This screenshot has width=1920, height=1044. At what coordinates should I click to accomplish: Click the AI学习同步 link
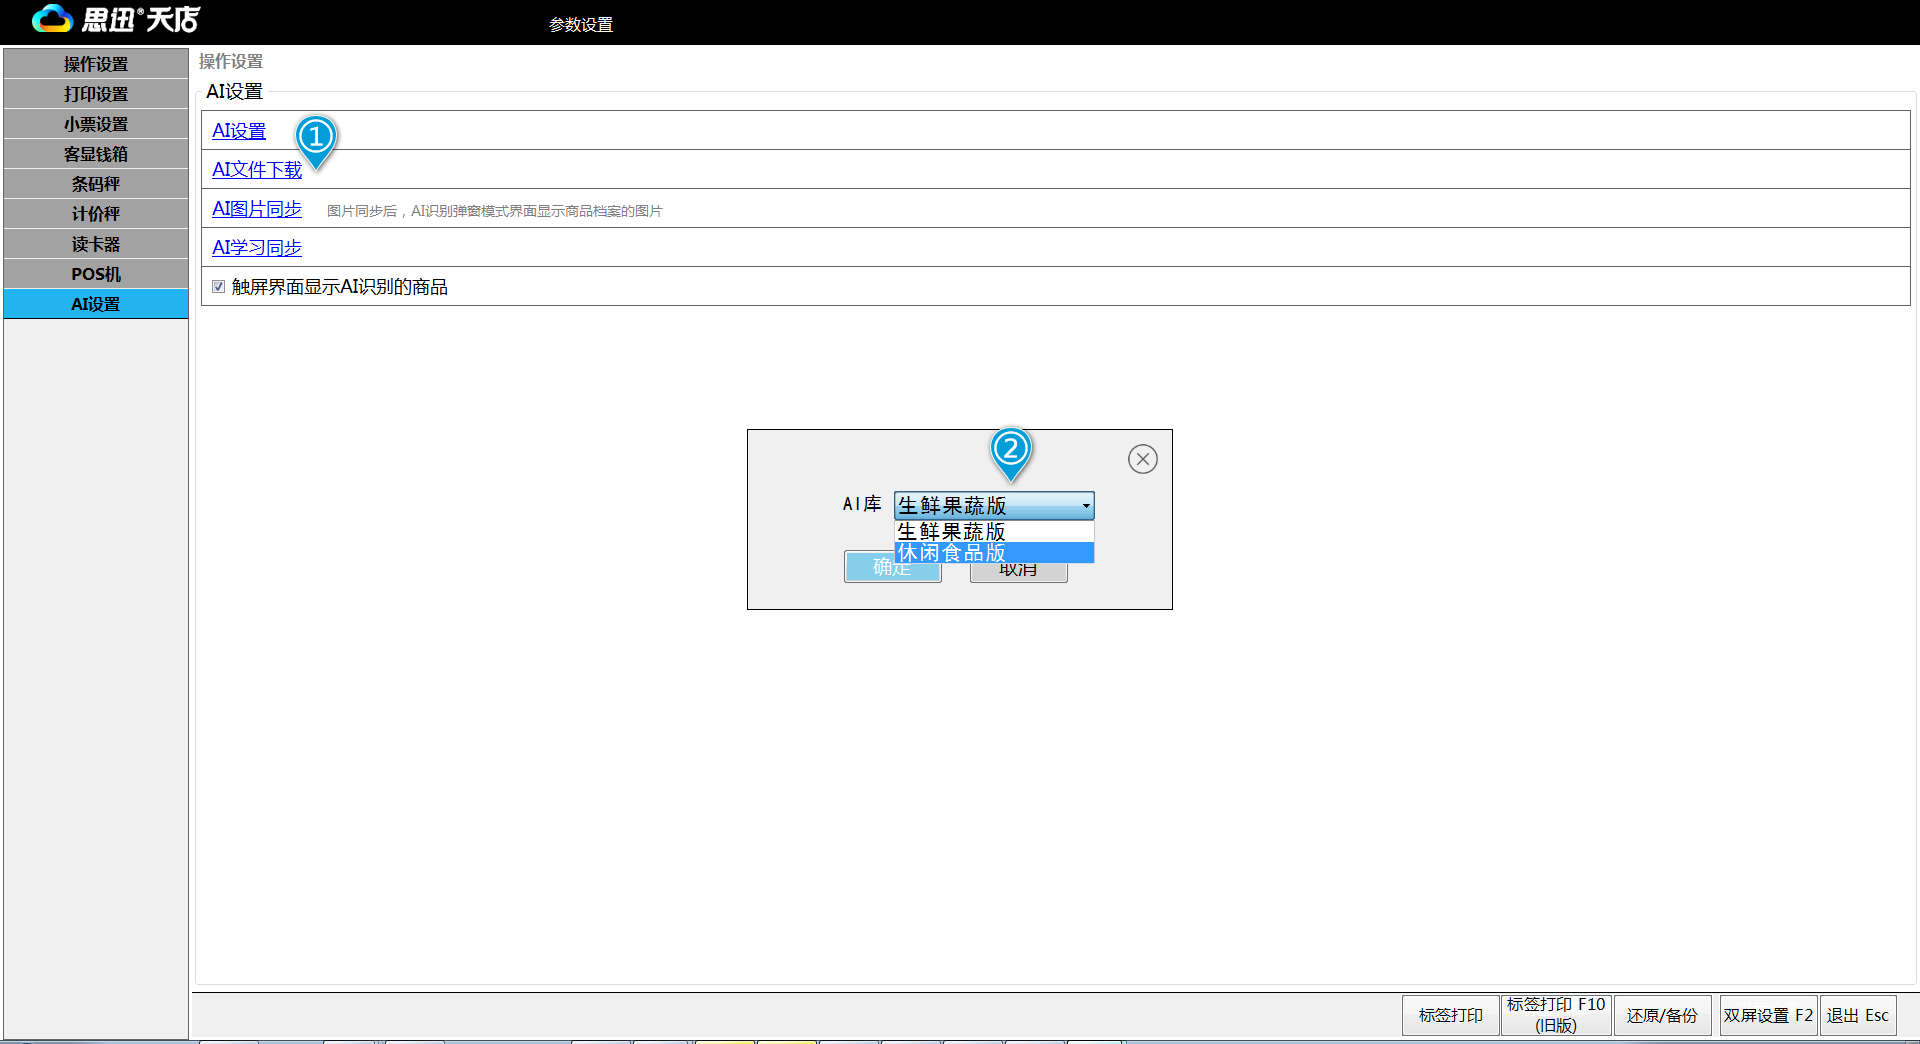point(257,248)
